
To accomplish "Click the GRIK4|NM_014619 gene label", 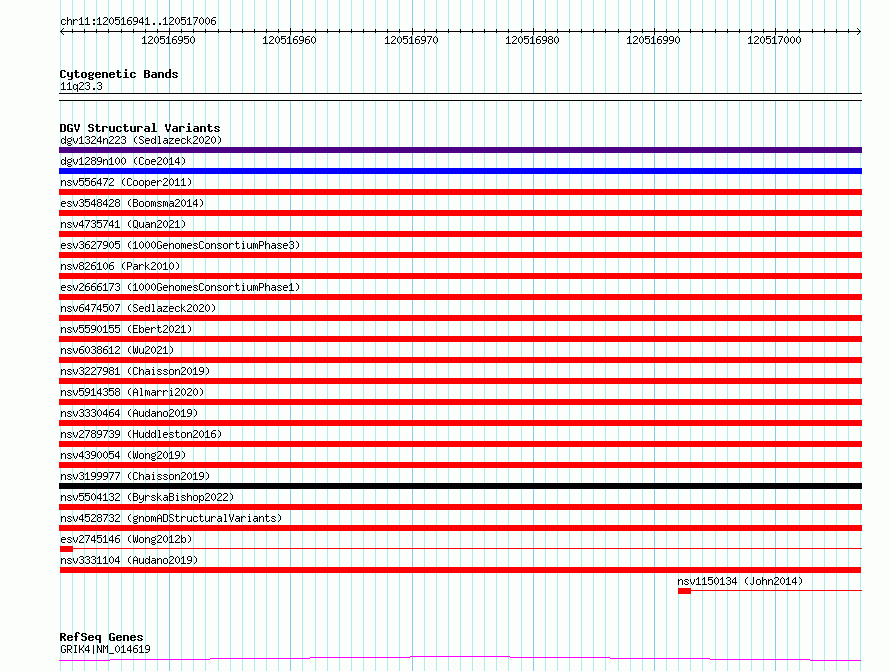I will (x=105, y=649).
